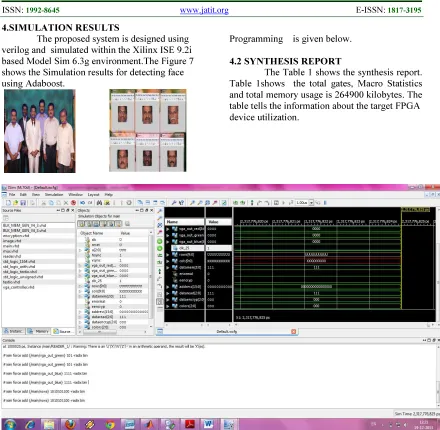Click the Zoom to full view icon
This screenshot has width=440, height=430.
207,203
